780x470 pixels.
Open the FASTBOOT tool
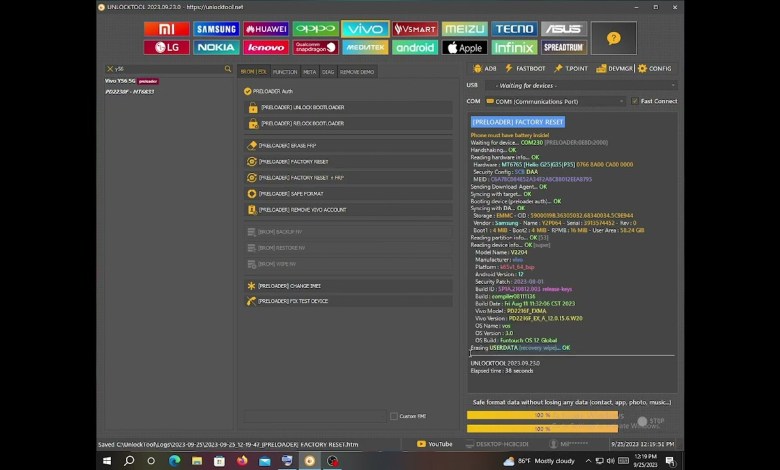coord(525,69)
